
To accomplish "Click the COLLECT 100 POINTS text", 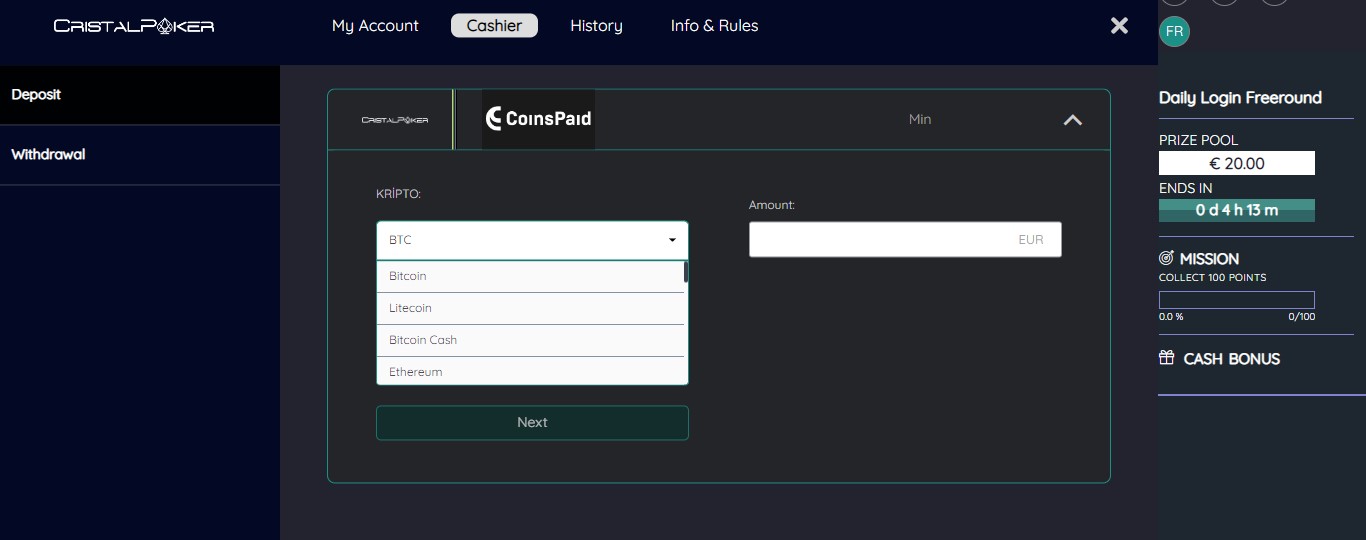I will pos(1212,277).
